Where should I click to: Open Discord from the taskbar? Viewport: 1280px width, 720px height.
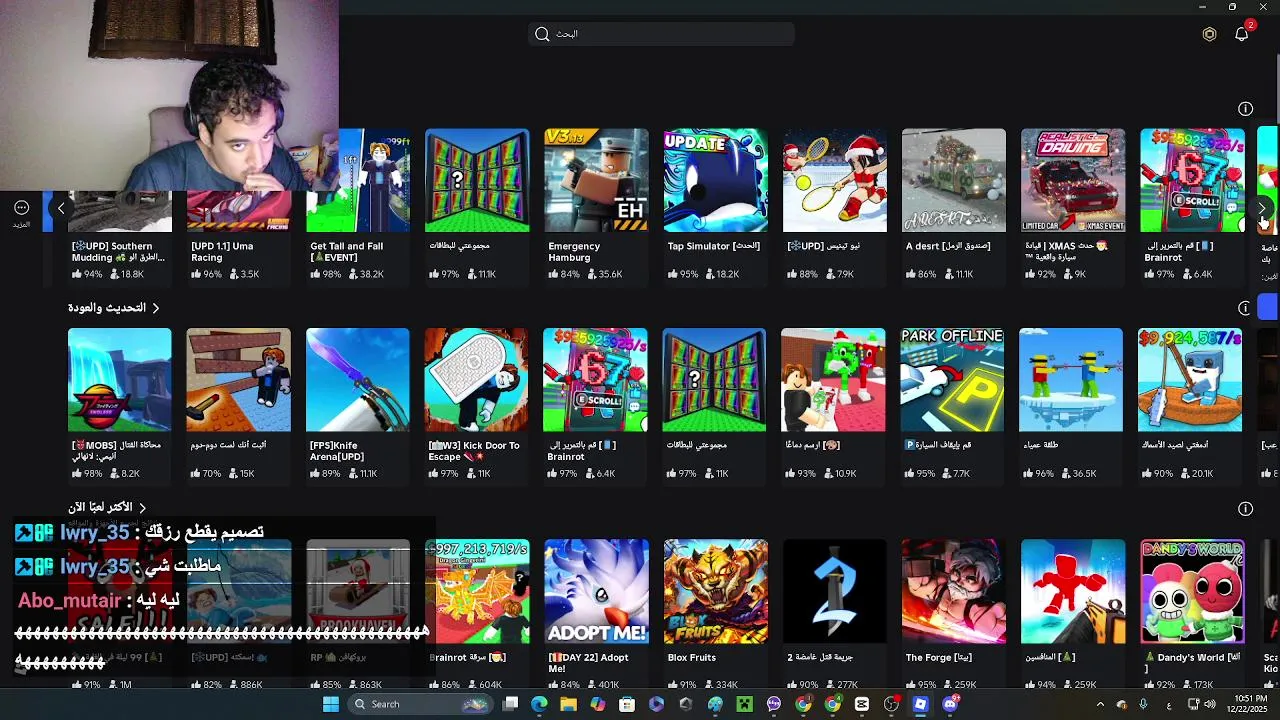(950, 704)
